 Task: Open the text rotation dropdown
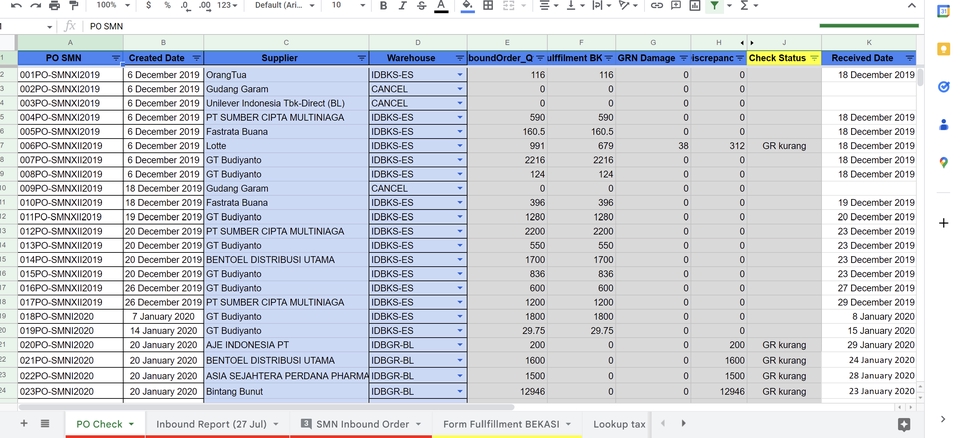tap(628, 6)
